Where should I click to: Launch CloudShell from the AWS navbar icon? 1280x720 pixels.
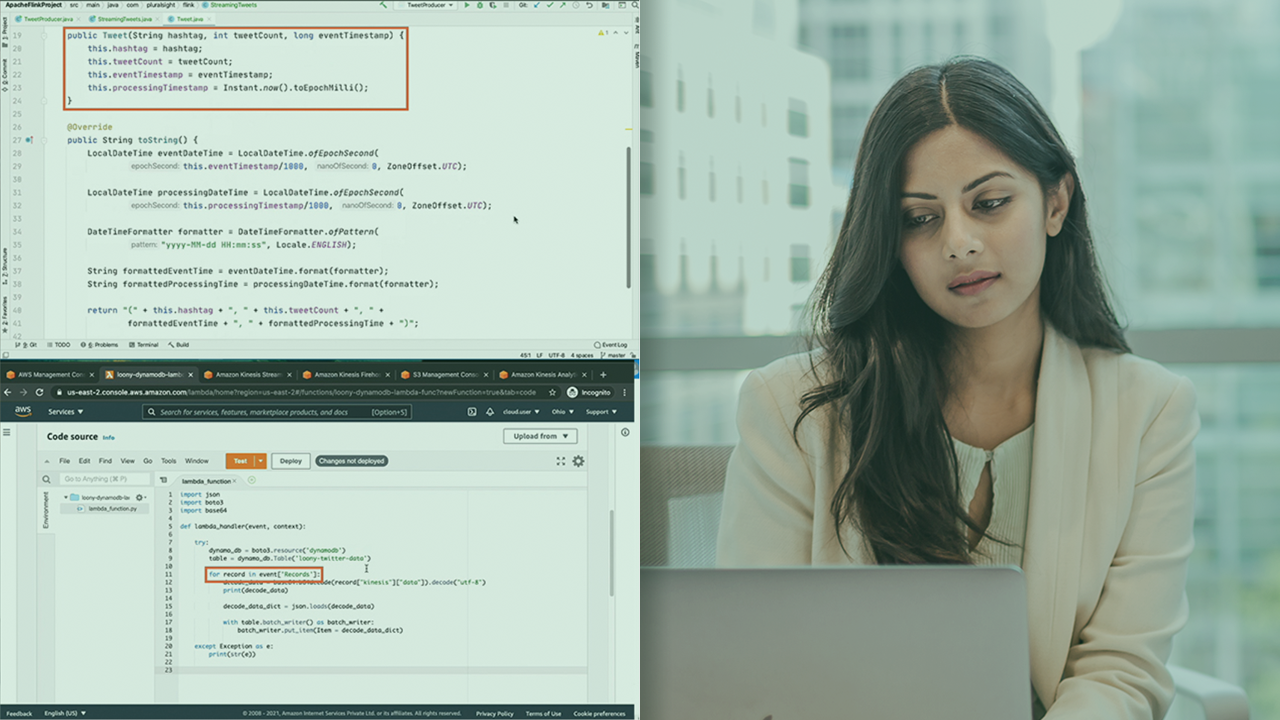(473, 411)
